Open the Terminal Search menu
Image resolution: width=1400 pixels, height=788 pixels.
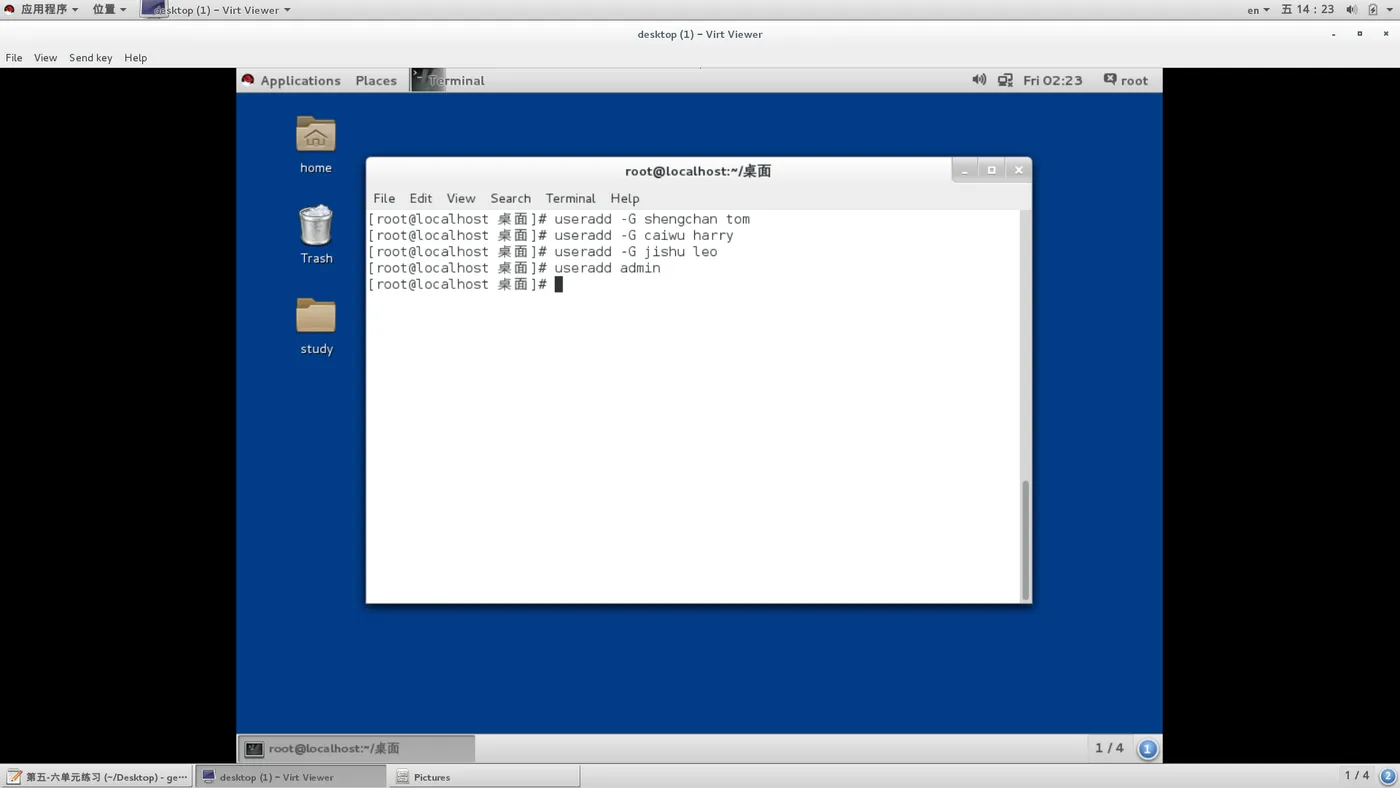(x=510, y=198)
